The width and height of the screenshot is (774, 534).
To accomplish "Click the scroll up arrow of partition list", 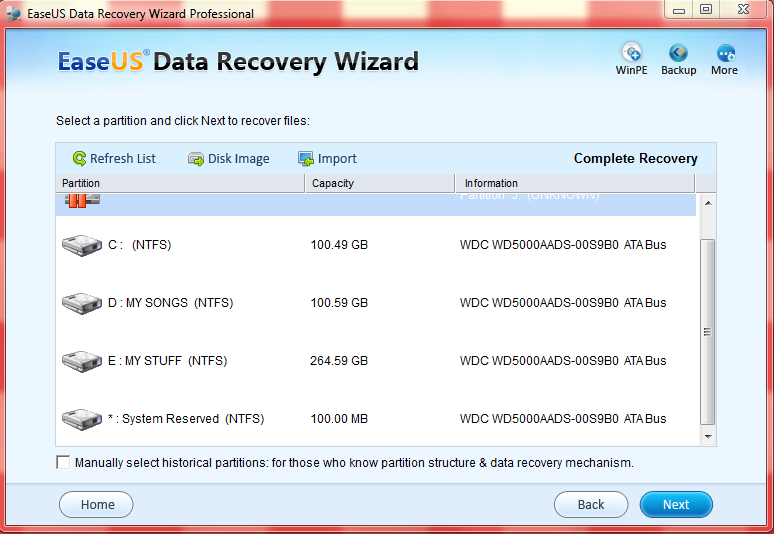I will click(708, 203).
